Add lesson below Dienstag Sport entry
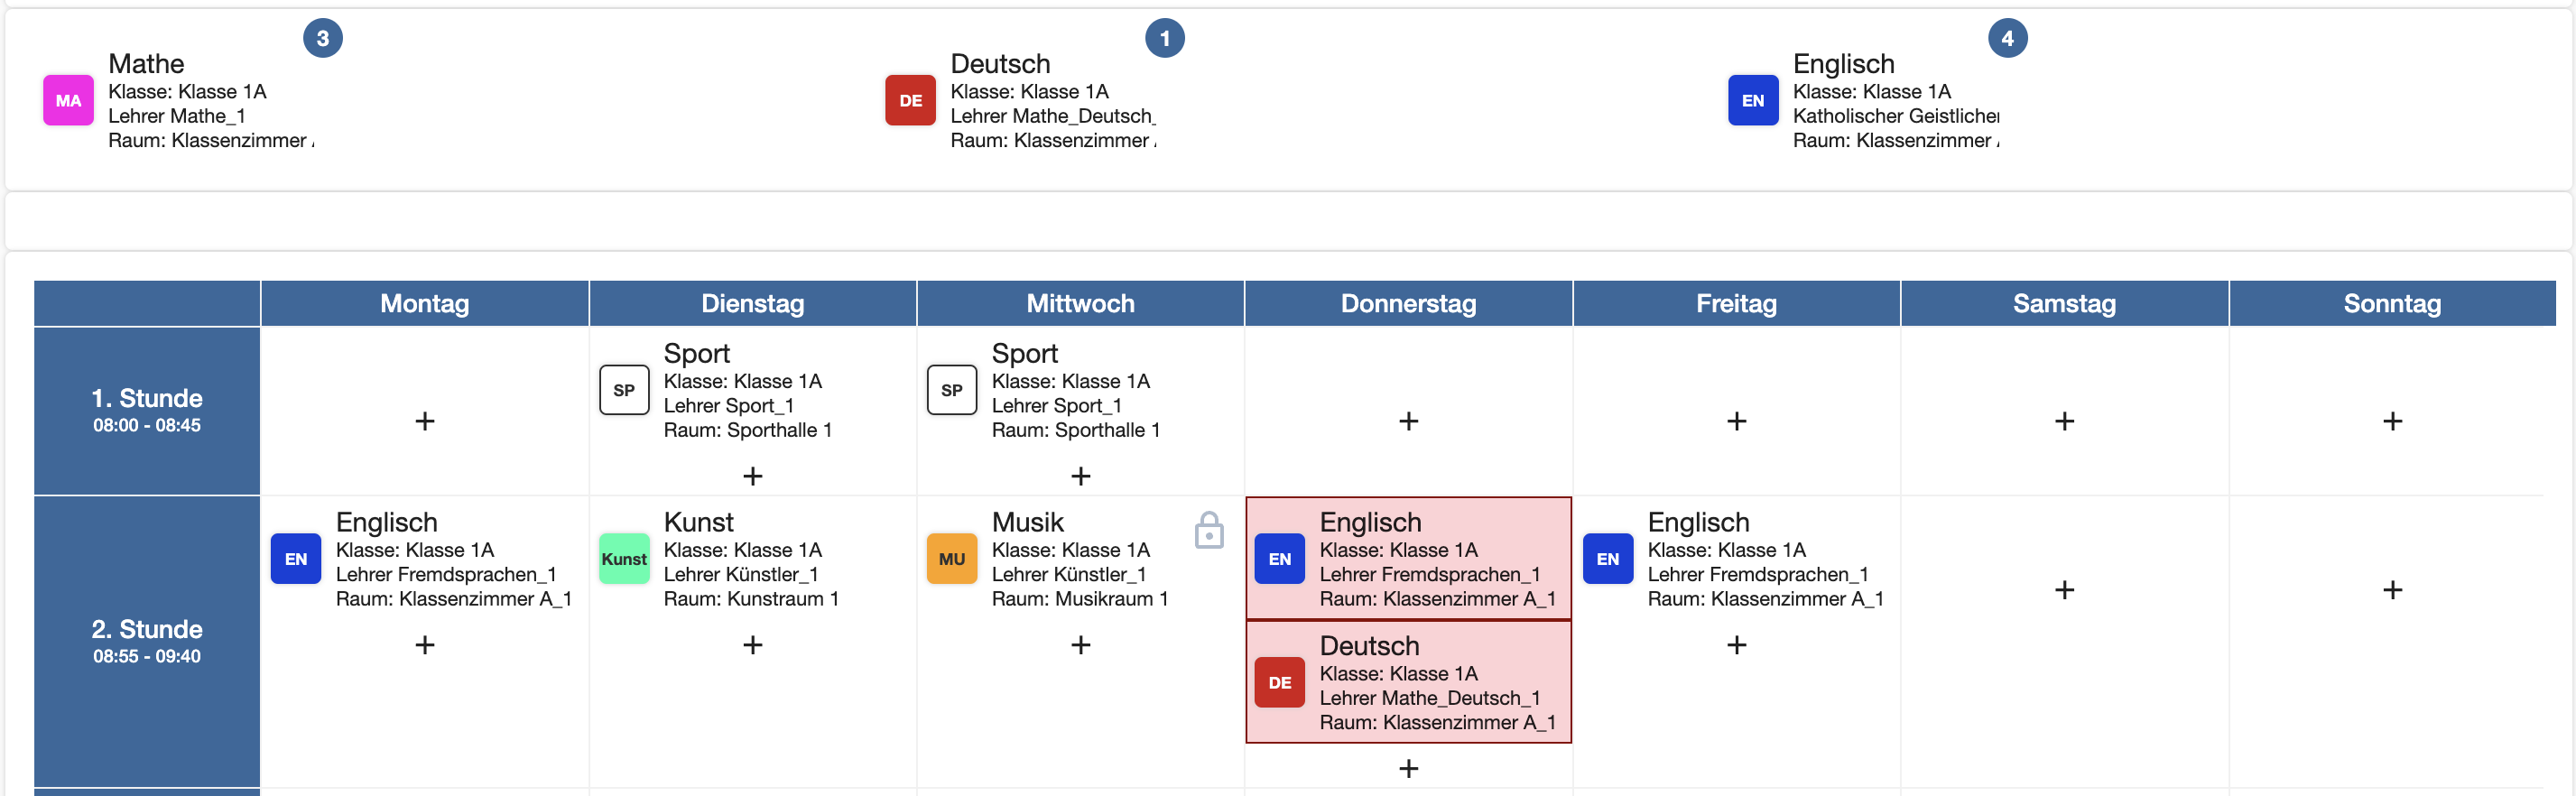2576x796 pixels. tap(753, 476)
